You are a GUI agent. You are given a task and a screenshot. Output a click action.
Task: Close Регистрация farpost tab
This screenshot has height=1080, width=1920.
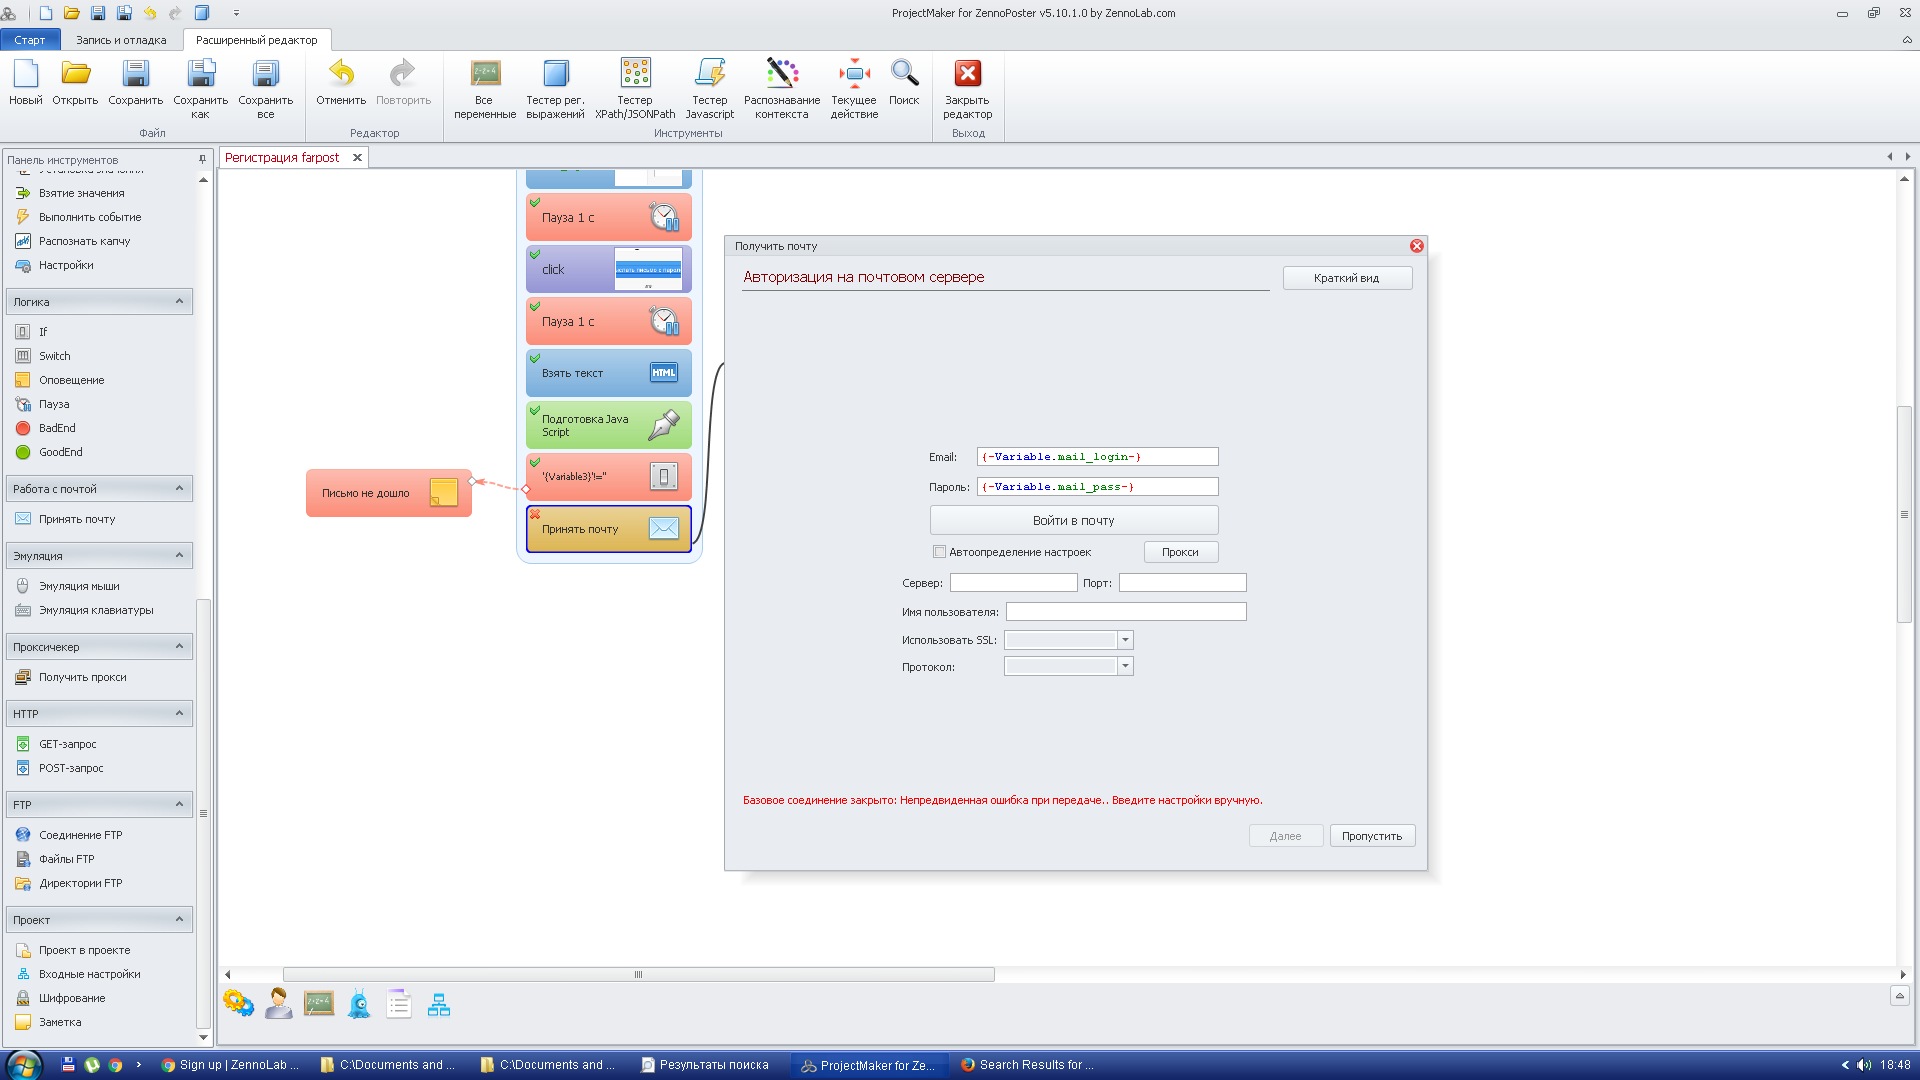click(357, 157)
